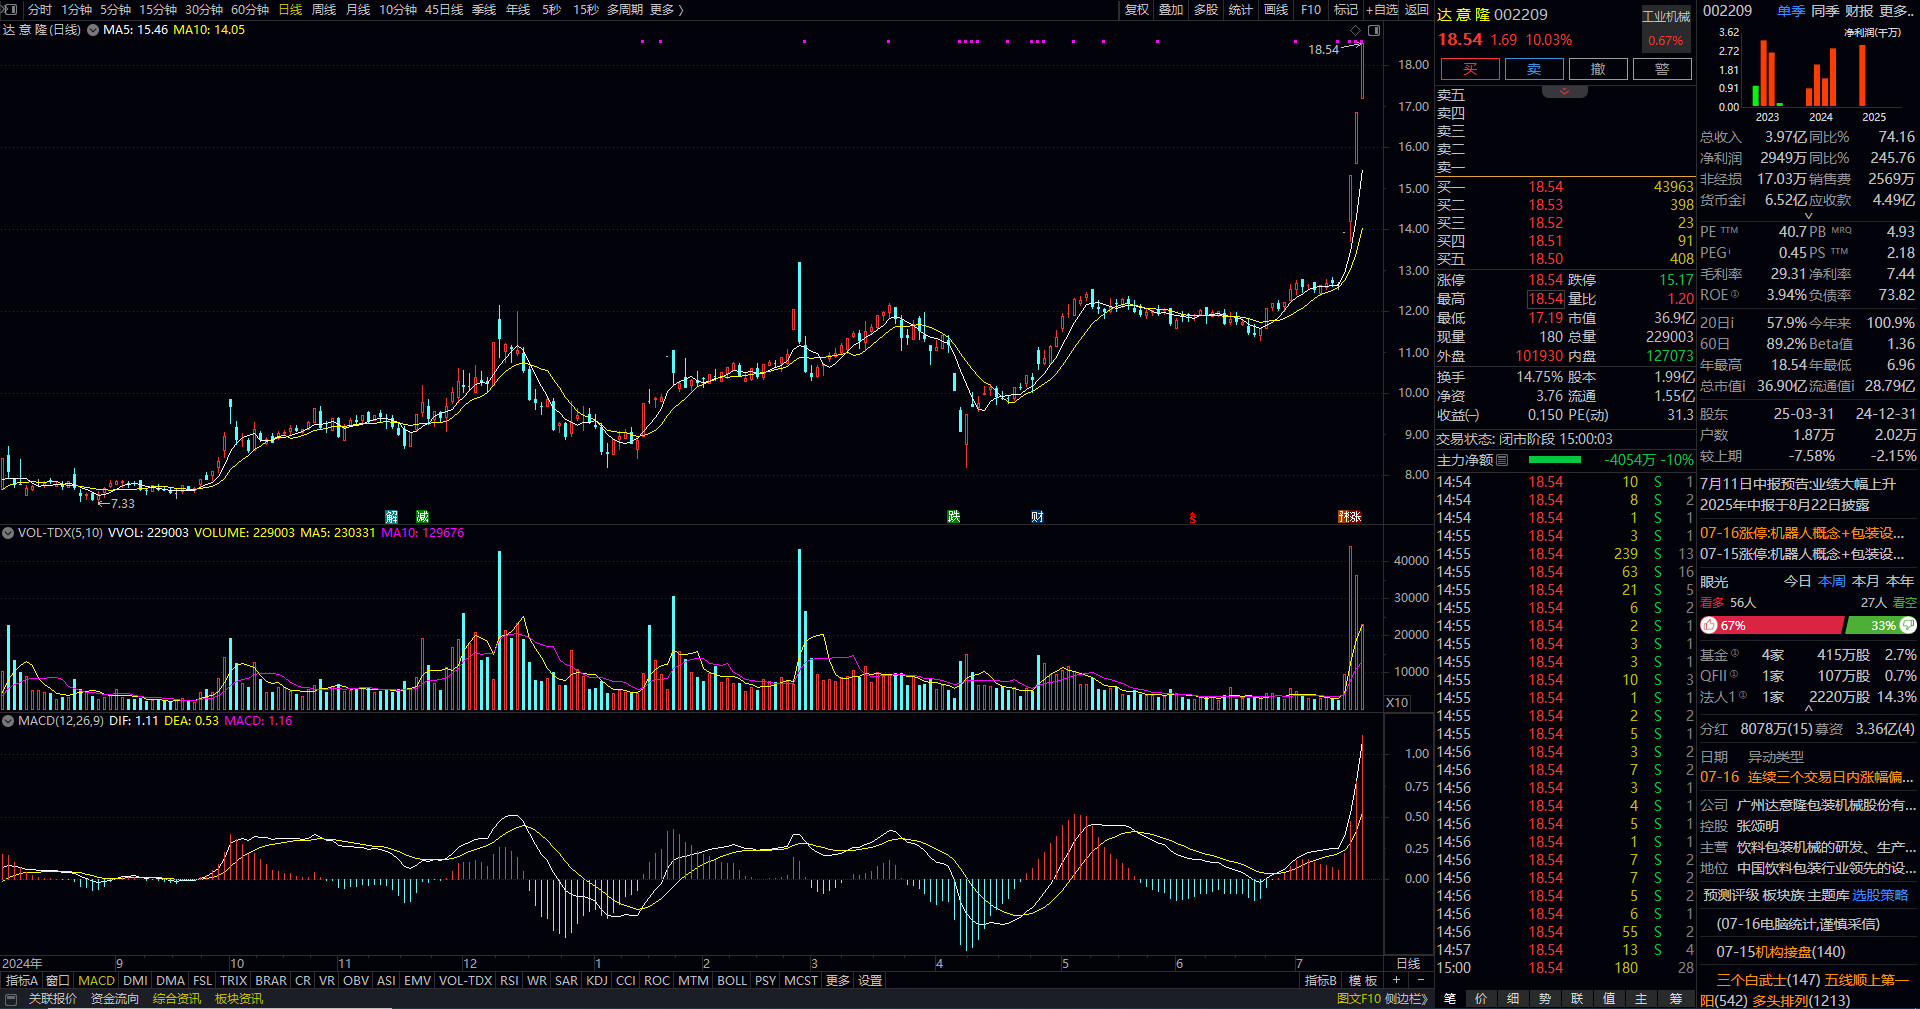Image resolution: width=1920 pixels, height=1009 pixels.
Task: Click the minus zoom-out button beside 模板
Action: coord(1420,980)
